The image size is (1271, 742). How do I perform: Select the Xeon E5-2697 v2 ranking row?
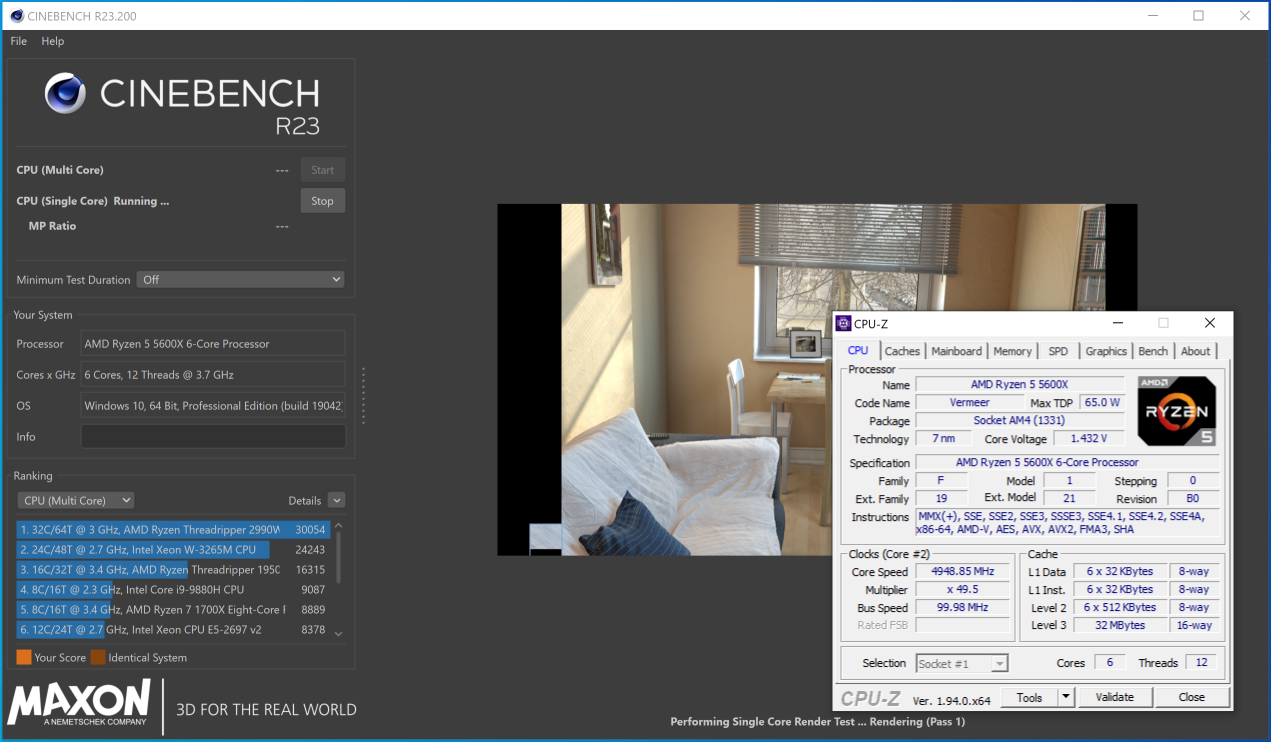pos(173,629)
